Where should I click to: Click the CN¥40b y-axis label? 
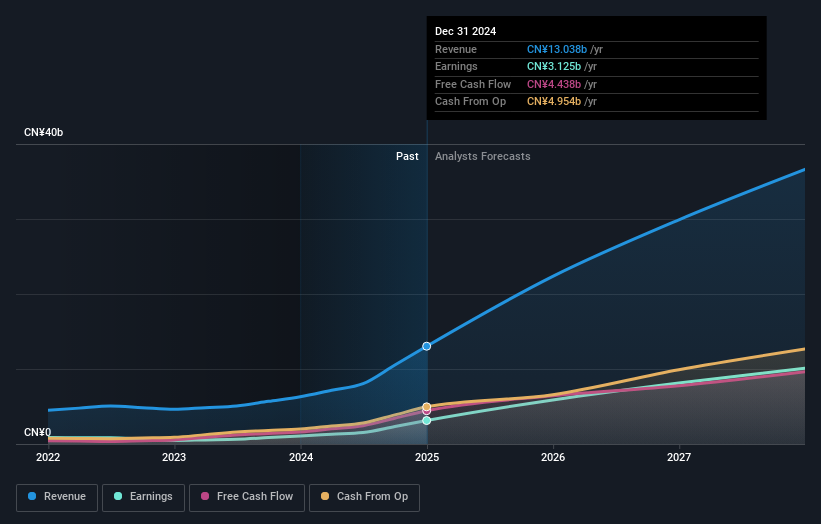(x=43, y=132)
